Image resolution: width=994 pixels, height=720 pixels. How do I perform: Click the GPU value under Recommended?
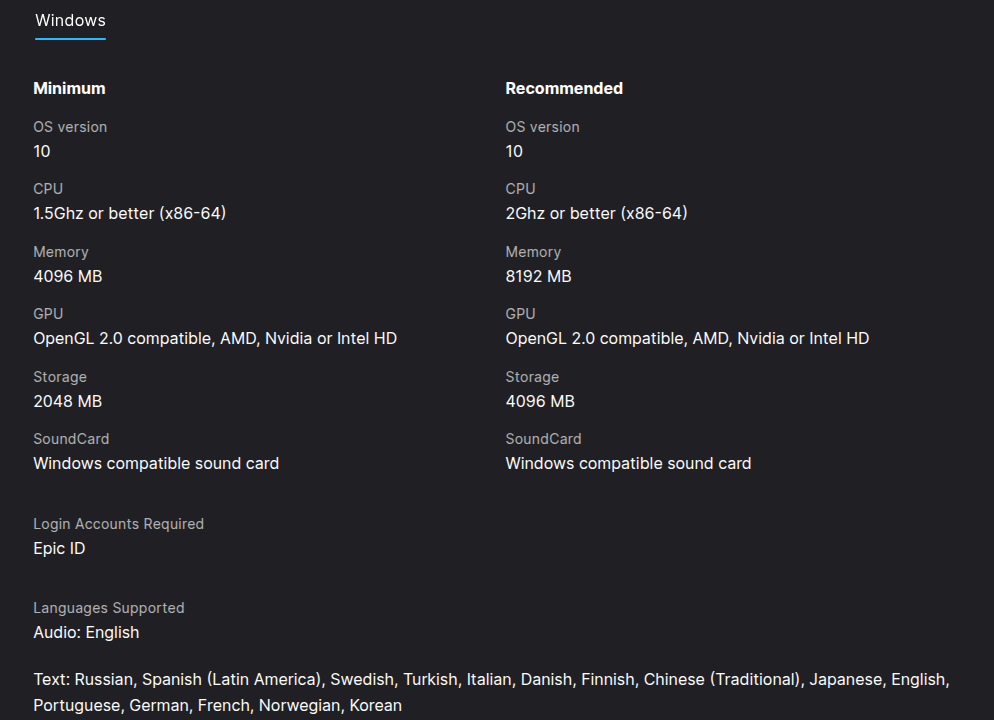[x=687, y=338]
